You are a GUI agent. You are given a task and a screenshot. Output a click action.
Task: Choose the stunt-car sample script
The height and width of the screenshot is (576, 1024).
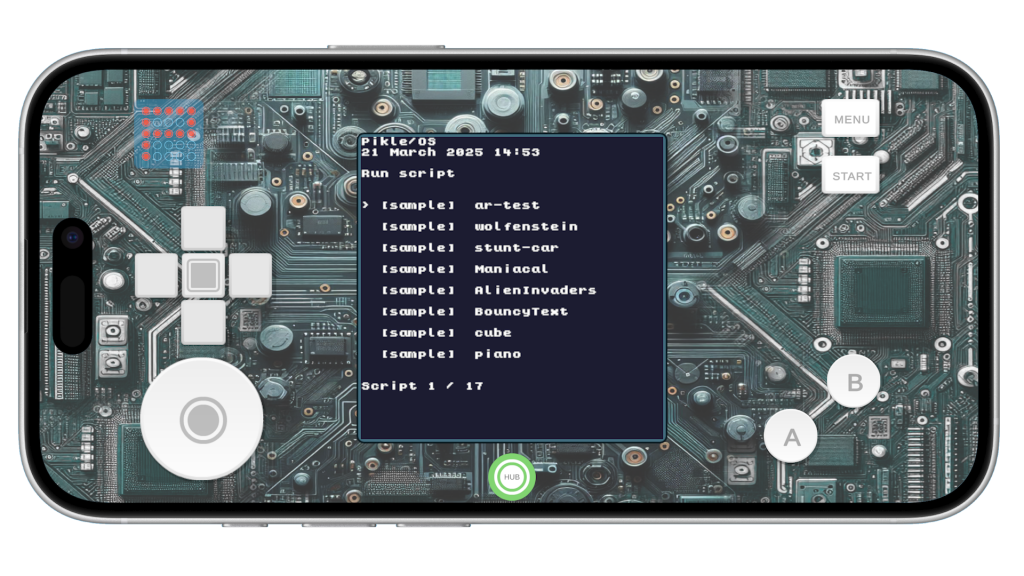click(470, 248)
